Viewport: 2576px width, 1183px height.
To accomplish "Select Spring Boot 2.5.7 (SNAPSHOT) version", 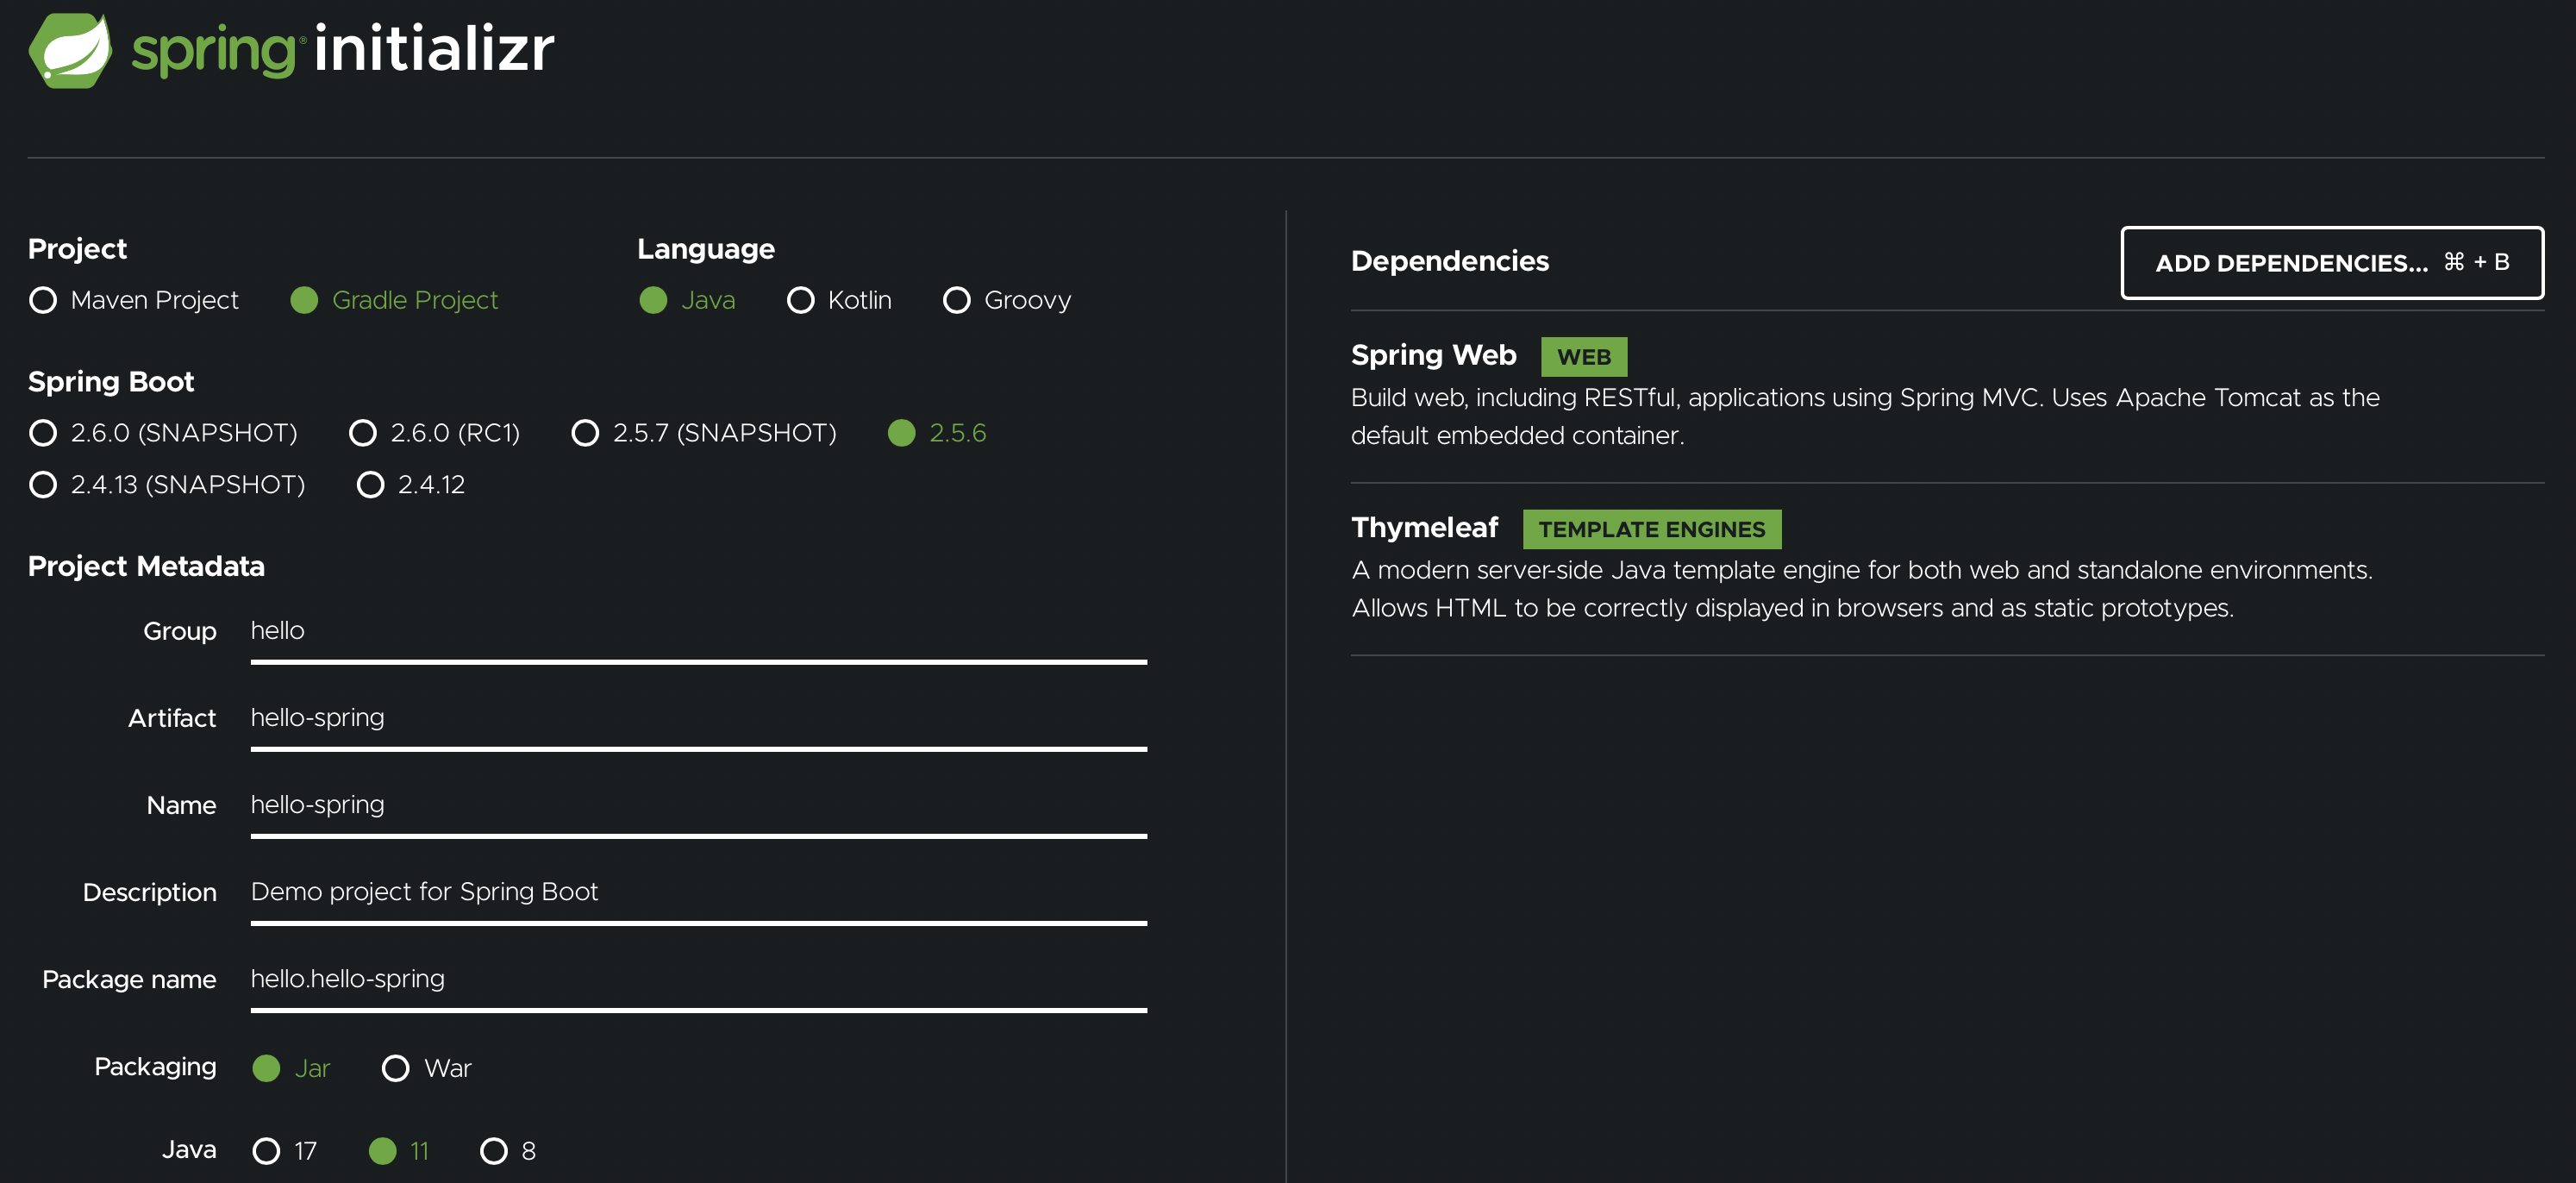I will (x=585, y=433).
